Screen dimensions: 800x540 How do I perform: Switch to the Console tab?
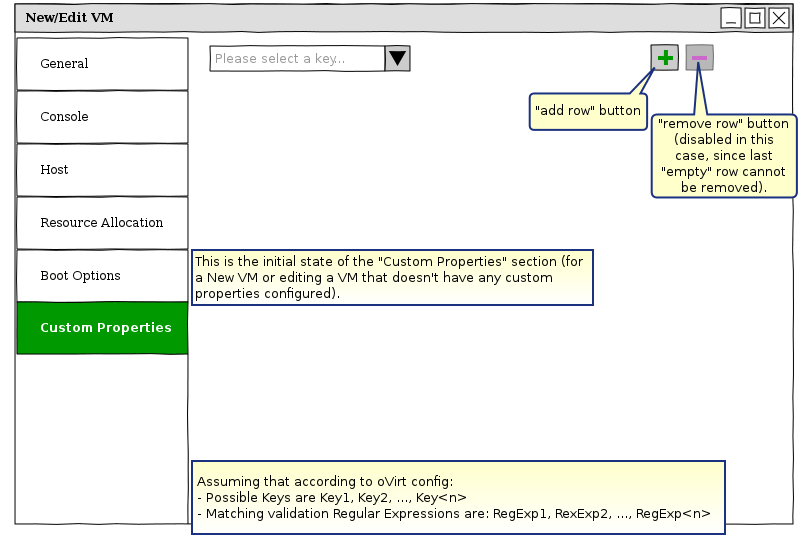[x=102, y=117]
